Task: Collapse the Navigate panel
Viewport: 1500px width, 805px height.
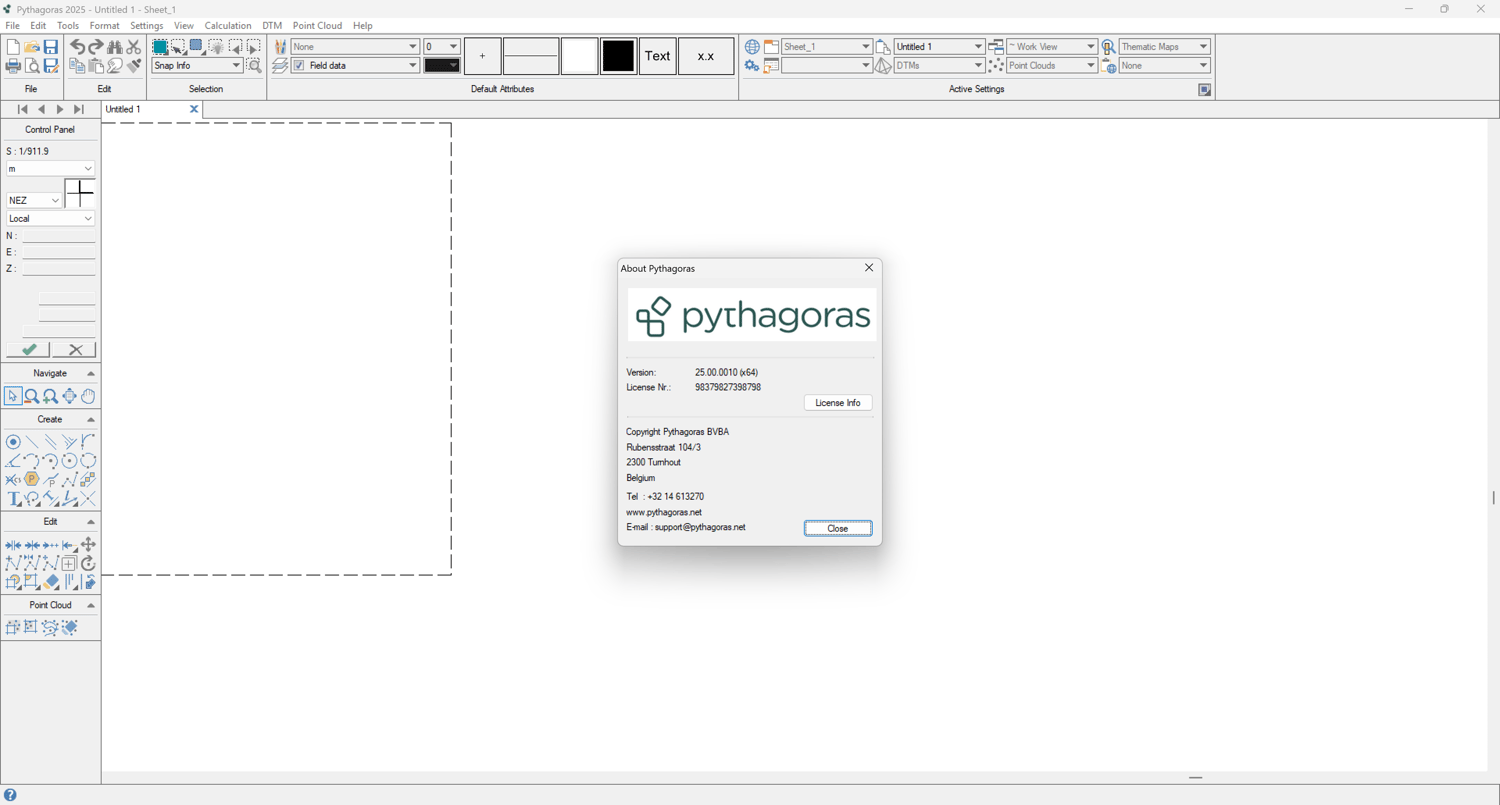Action: click(91, 374)
